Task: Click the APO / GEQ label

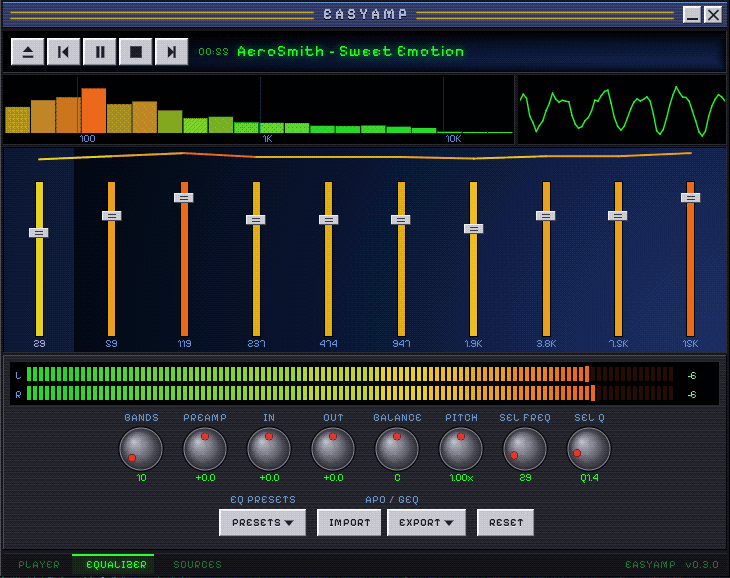Action: pos(392,500)
